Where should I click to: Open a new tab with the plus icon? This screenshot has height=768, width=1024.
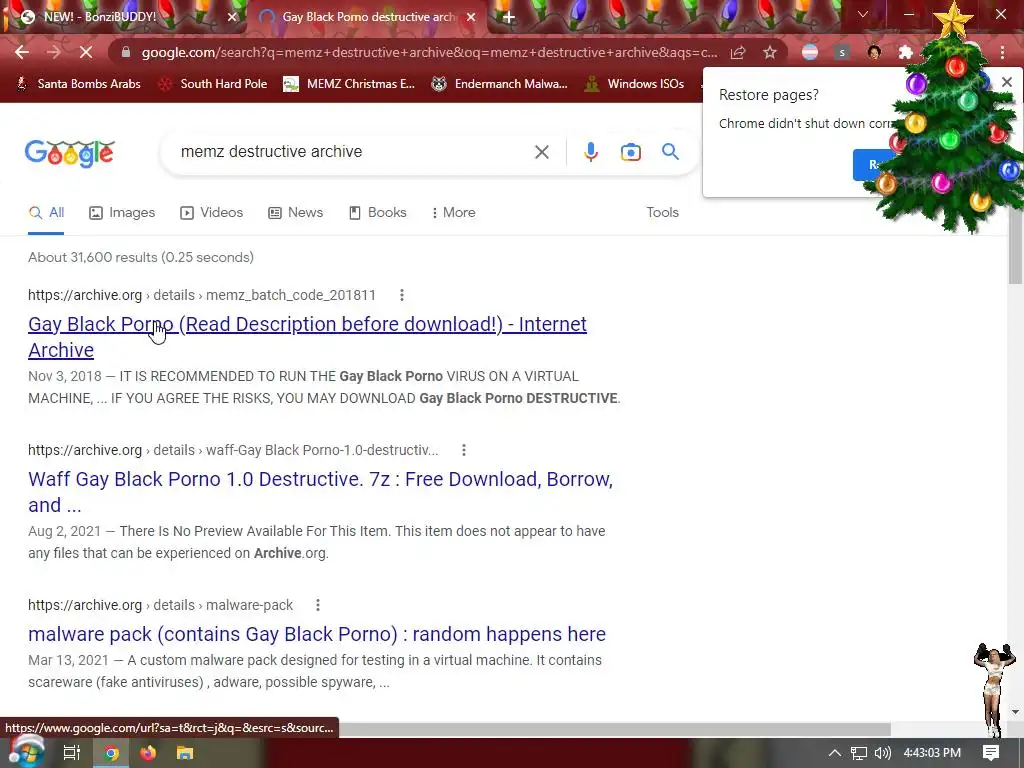click(509, 17)
